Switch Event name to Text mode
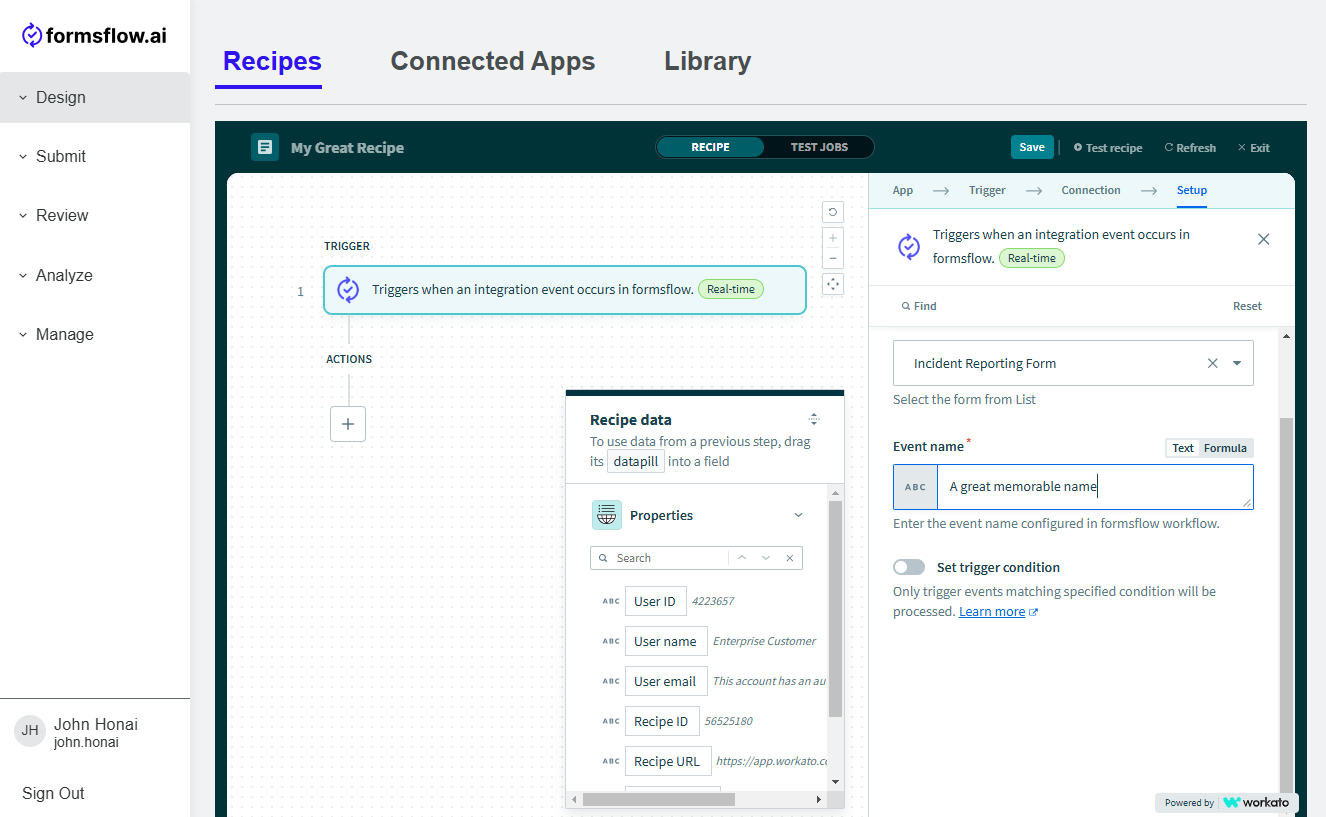 (1183, 448)
